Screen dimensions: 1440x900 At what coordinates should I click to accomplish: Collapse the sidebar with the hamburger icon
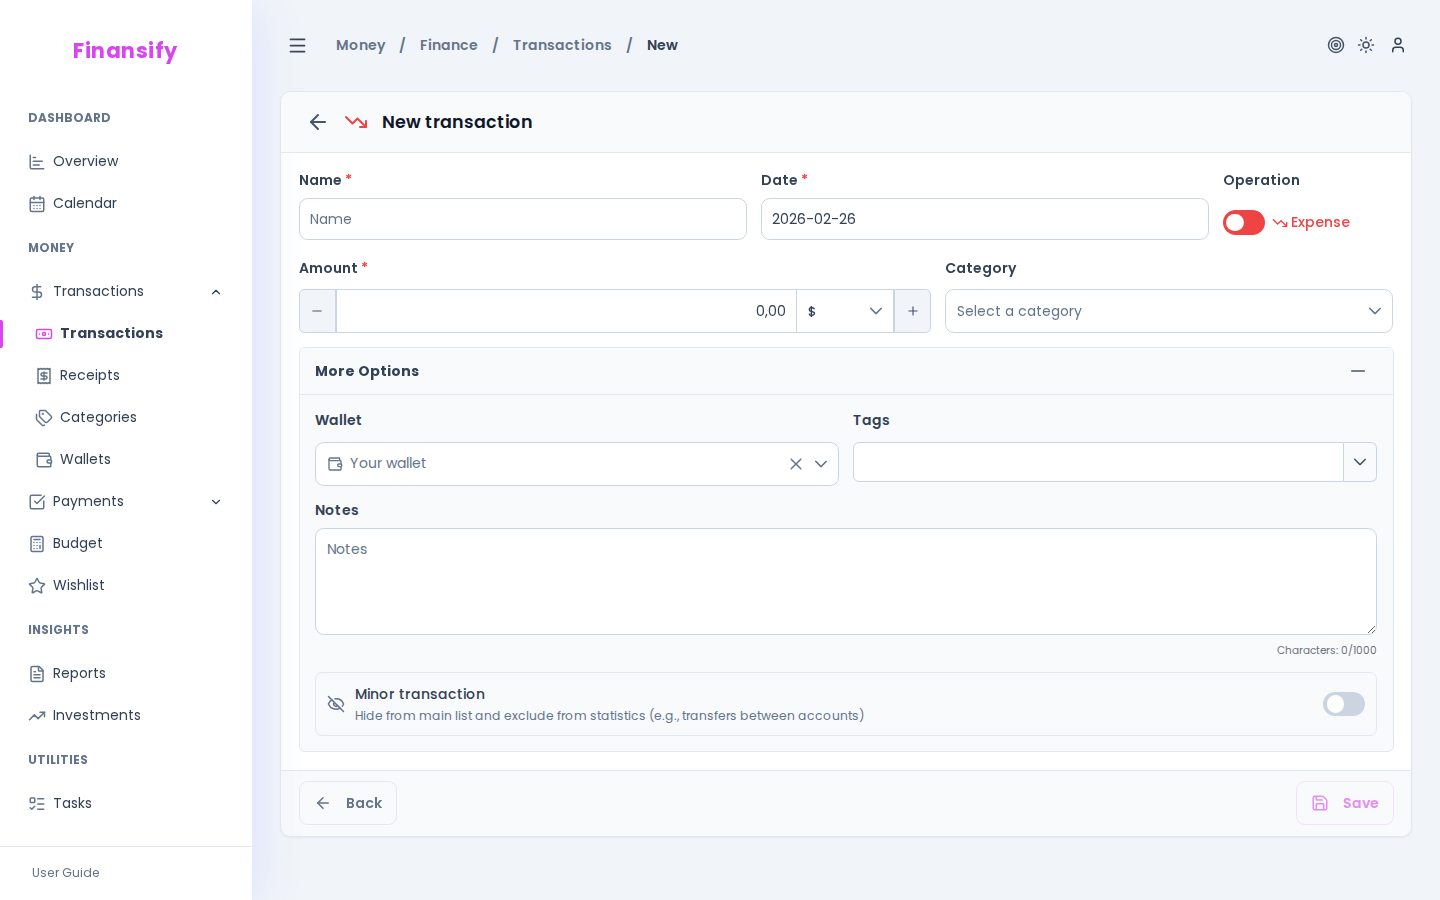click(x=297, y=45)
